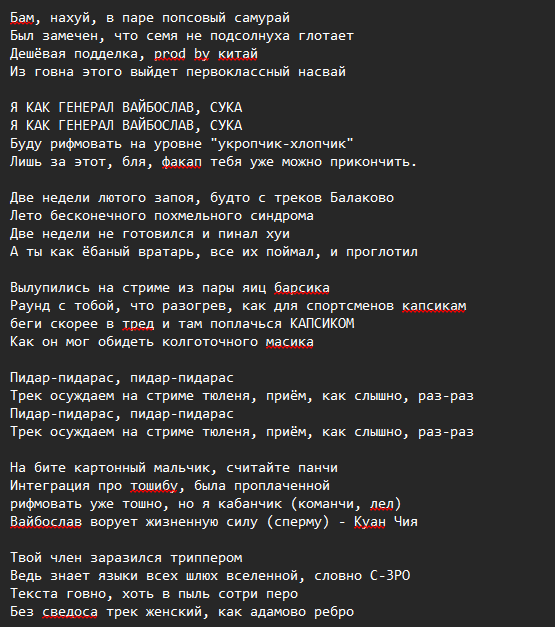Place cursor on the word "насвай"
The width and height of the screenshot is (555, 627).
coord(322,72)
